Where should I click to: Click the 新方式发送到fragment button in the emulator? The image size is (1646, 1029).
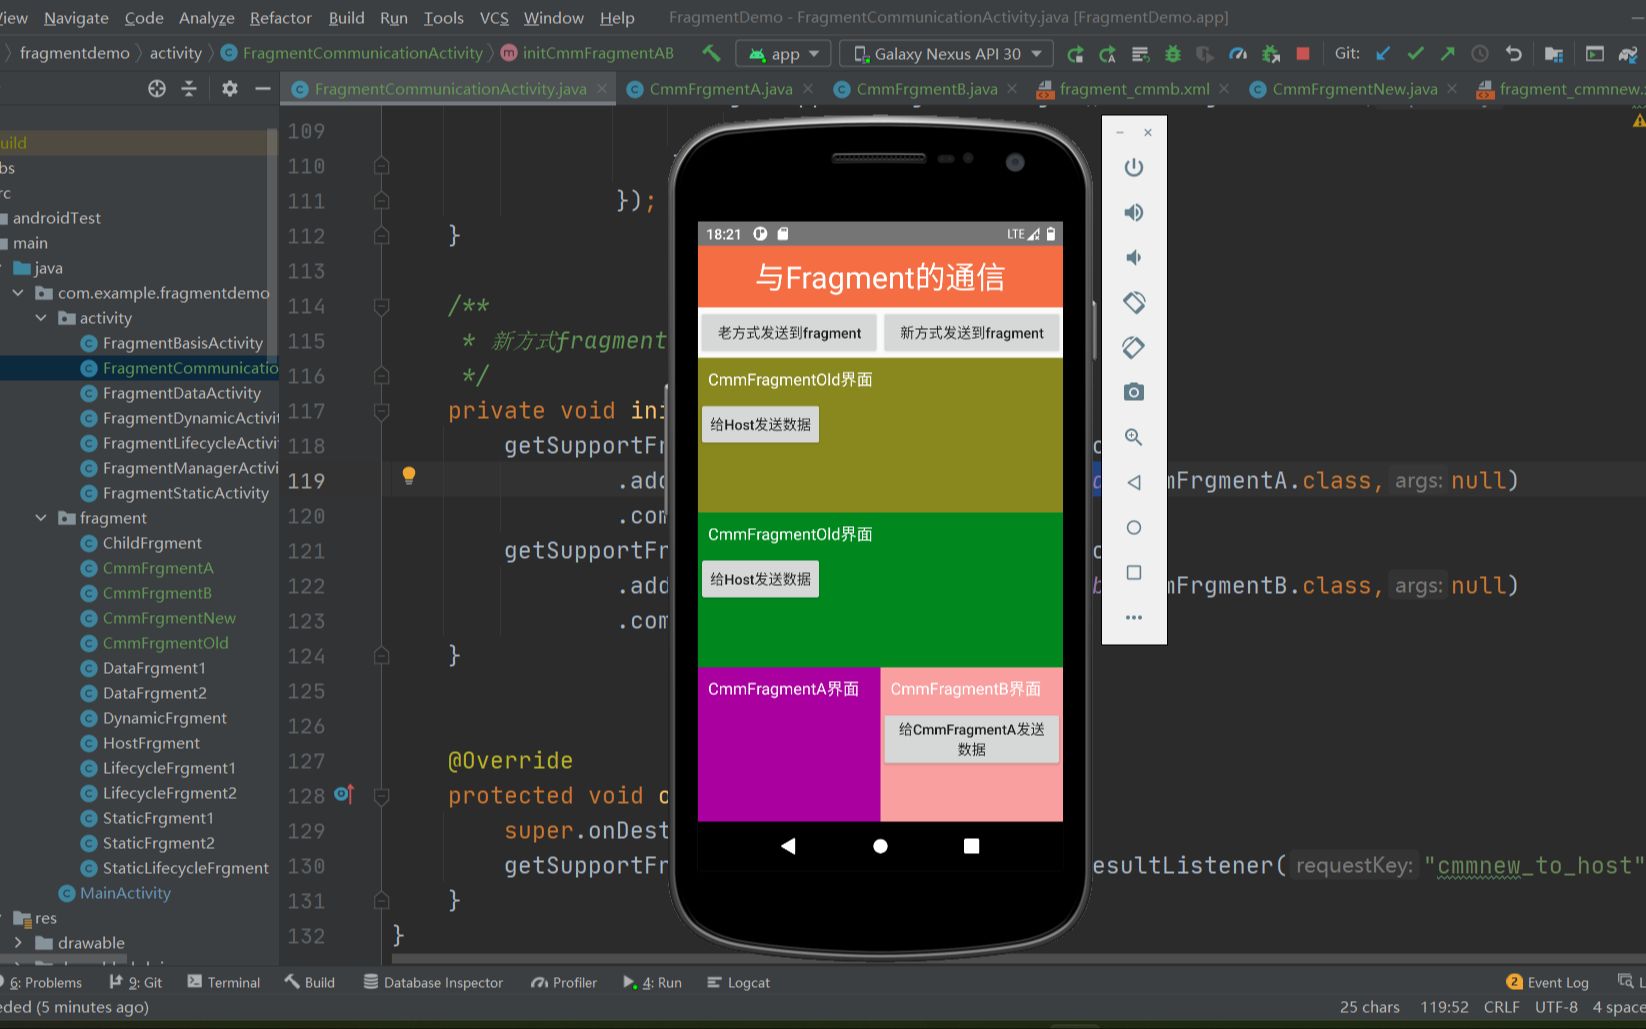coord(971,333)
